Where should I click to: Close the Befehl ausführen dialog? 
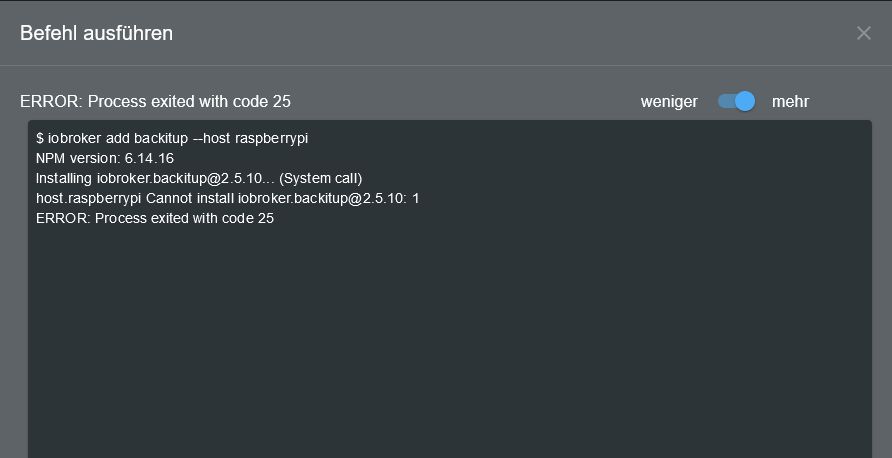coord(864,33)
